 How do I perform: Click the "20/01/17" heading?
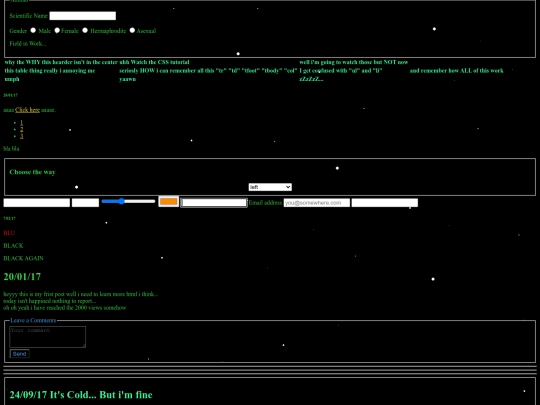tap(22, 277)
